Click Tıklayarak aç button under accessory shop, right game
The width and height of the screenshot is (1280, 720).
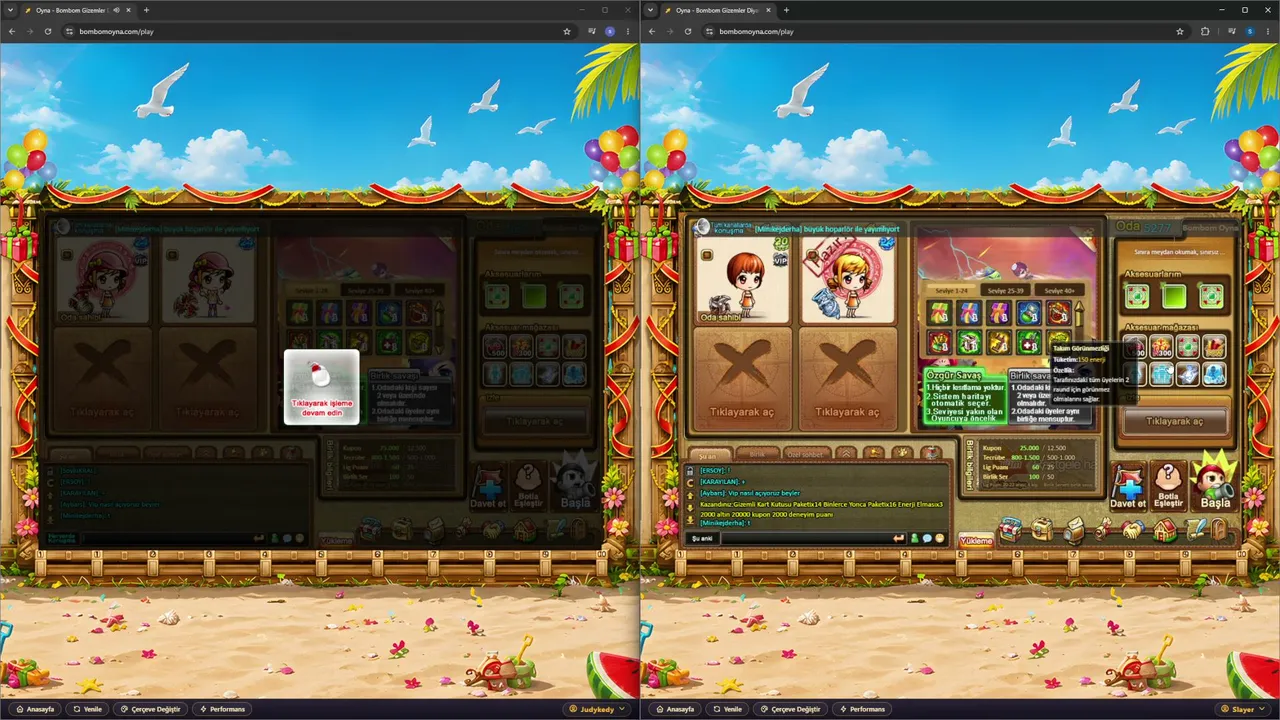click(1174, 421)
